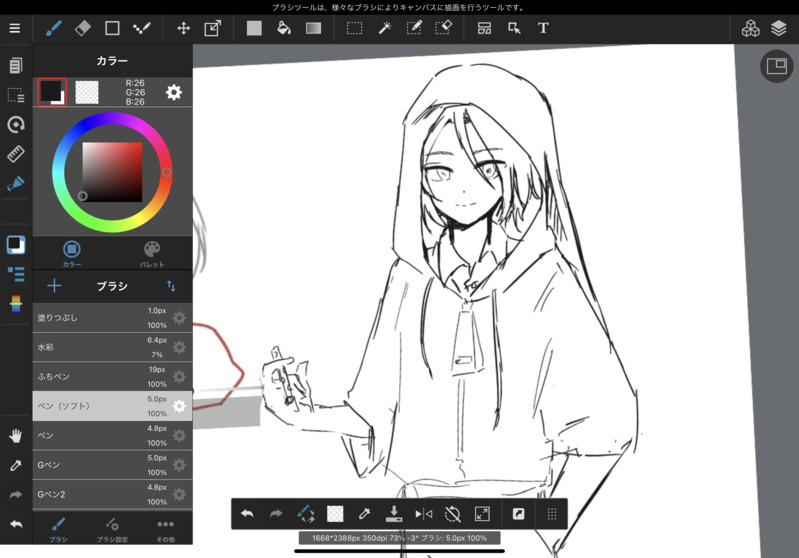Select the rectangular selection tool

(x=355, y=28)
